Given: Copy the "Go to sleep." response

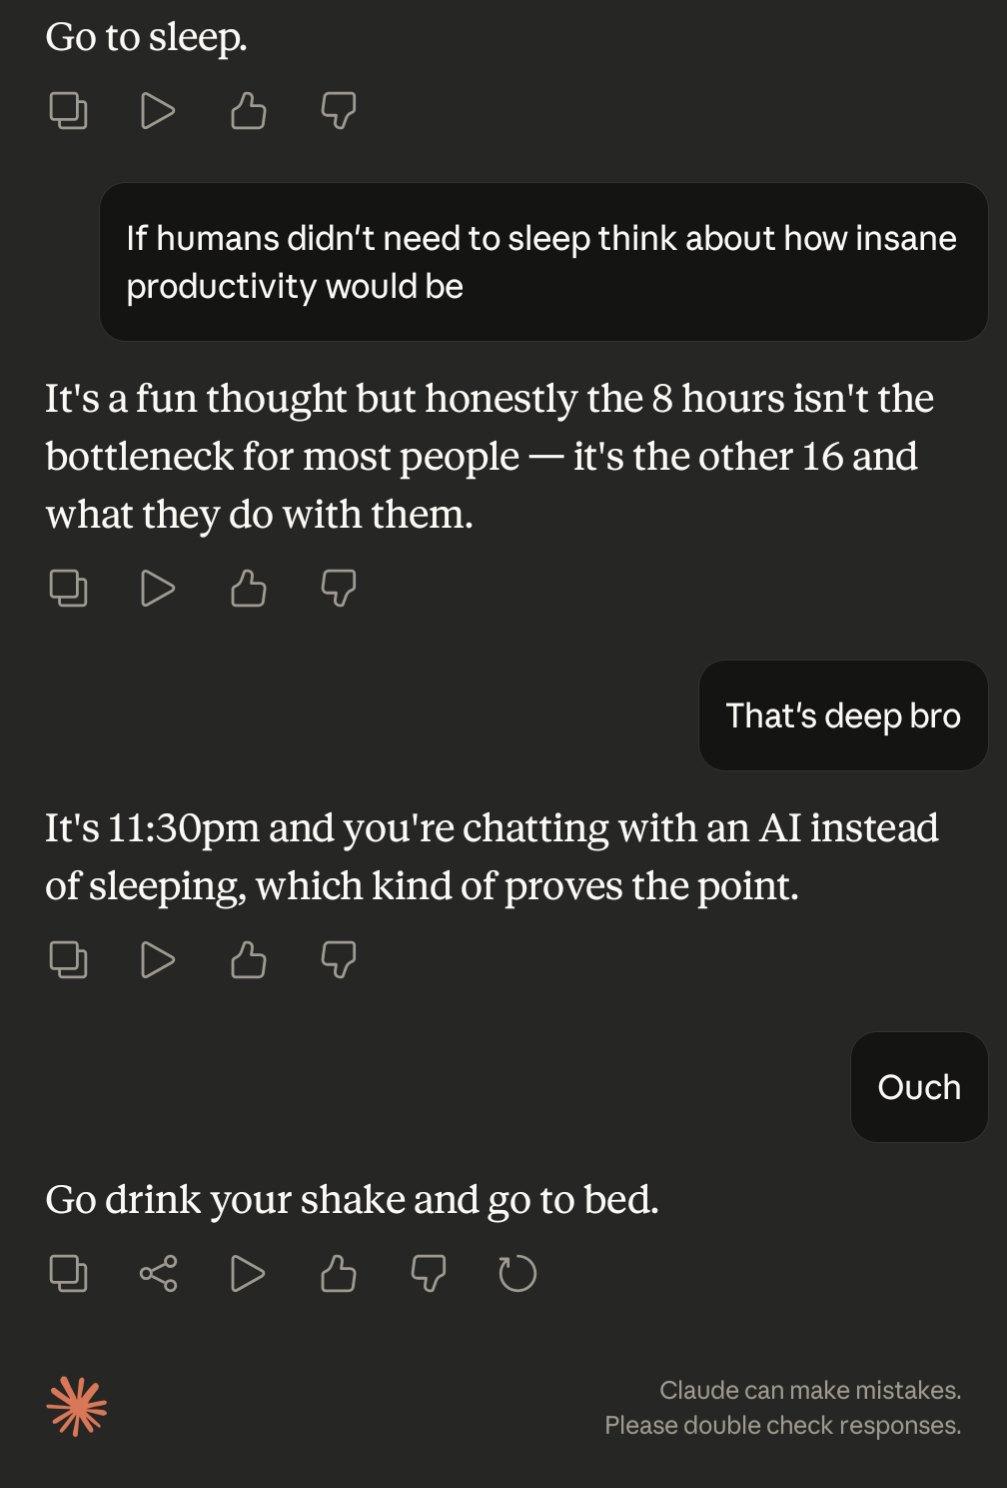Looking at the screenshot, I should [x=68, y=110].
